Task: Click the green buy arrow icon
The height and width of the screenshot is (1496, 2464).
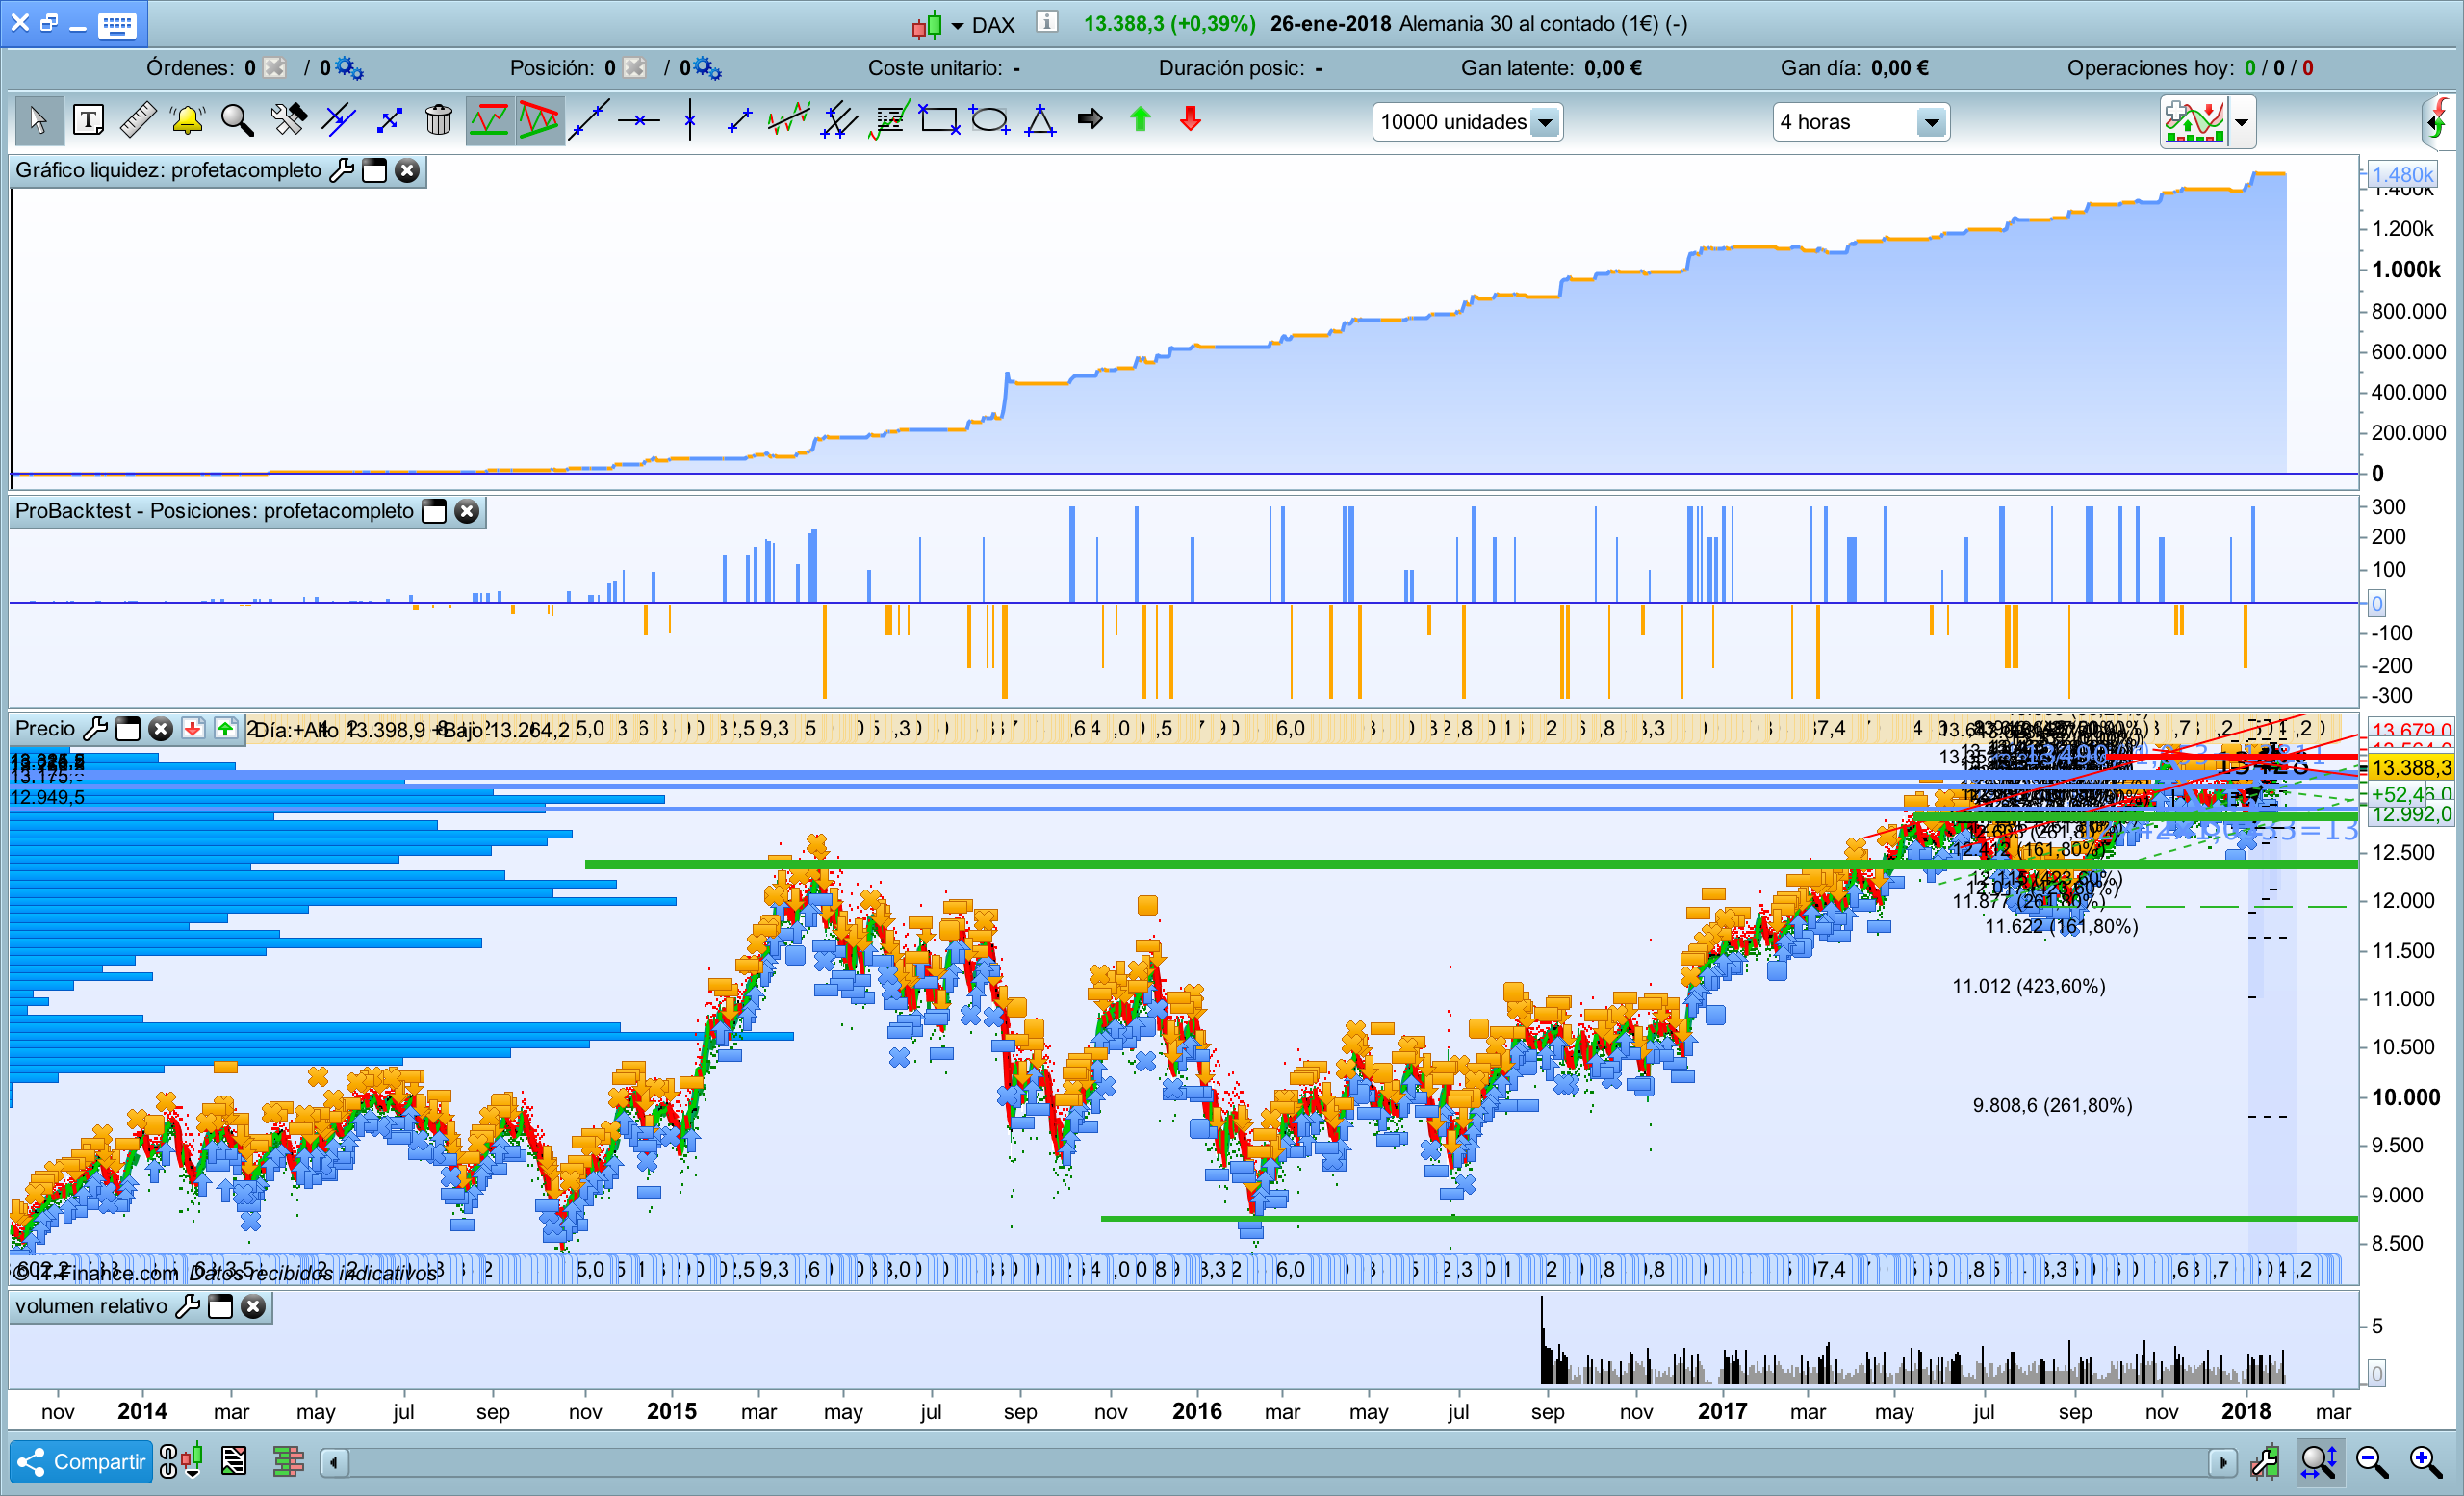Action: 1140,121
